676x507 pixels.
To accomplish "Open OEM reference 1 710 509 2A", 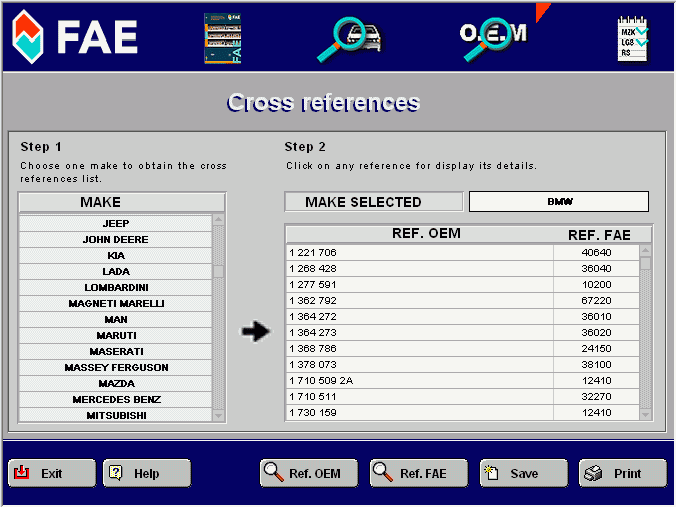I will (x=419, y=380).
